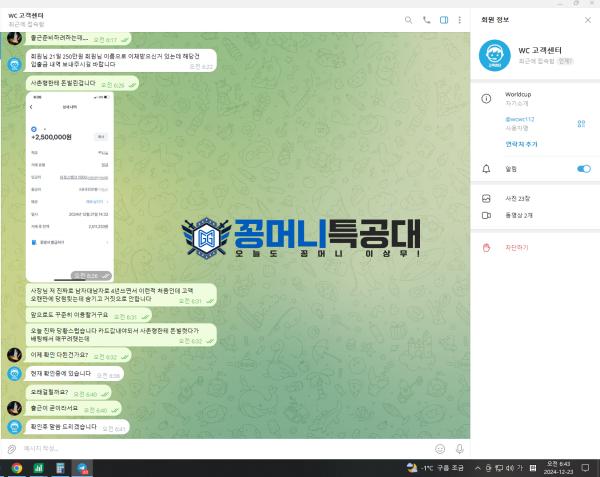Click the paperclip attach file icon
Screen dimensions: 600x477
[12, 449]
